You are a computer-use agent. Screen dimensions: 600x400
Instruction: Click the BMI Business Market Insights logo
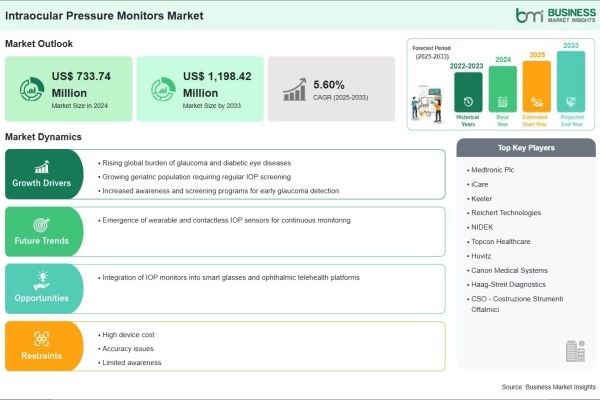point(556,15)
